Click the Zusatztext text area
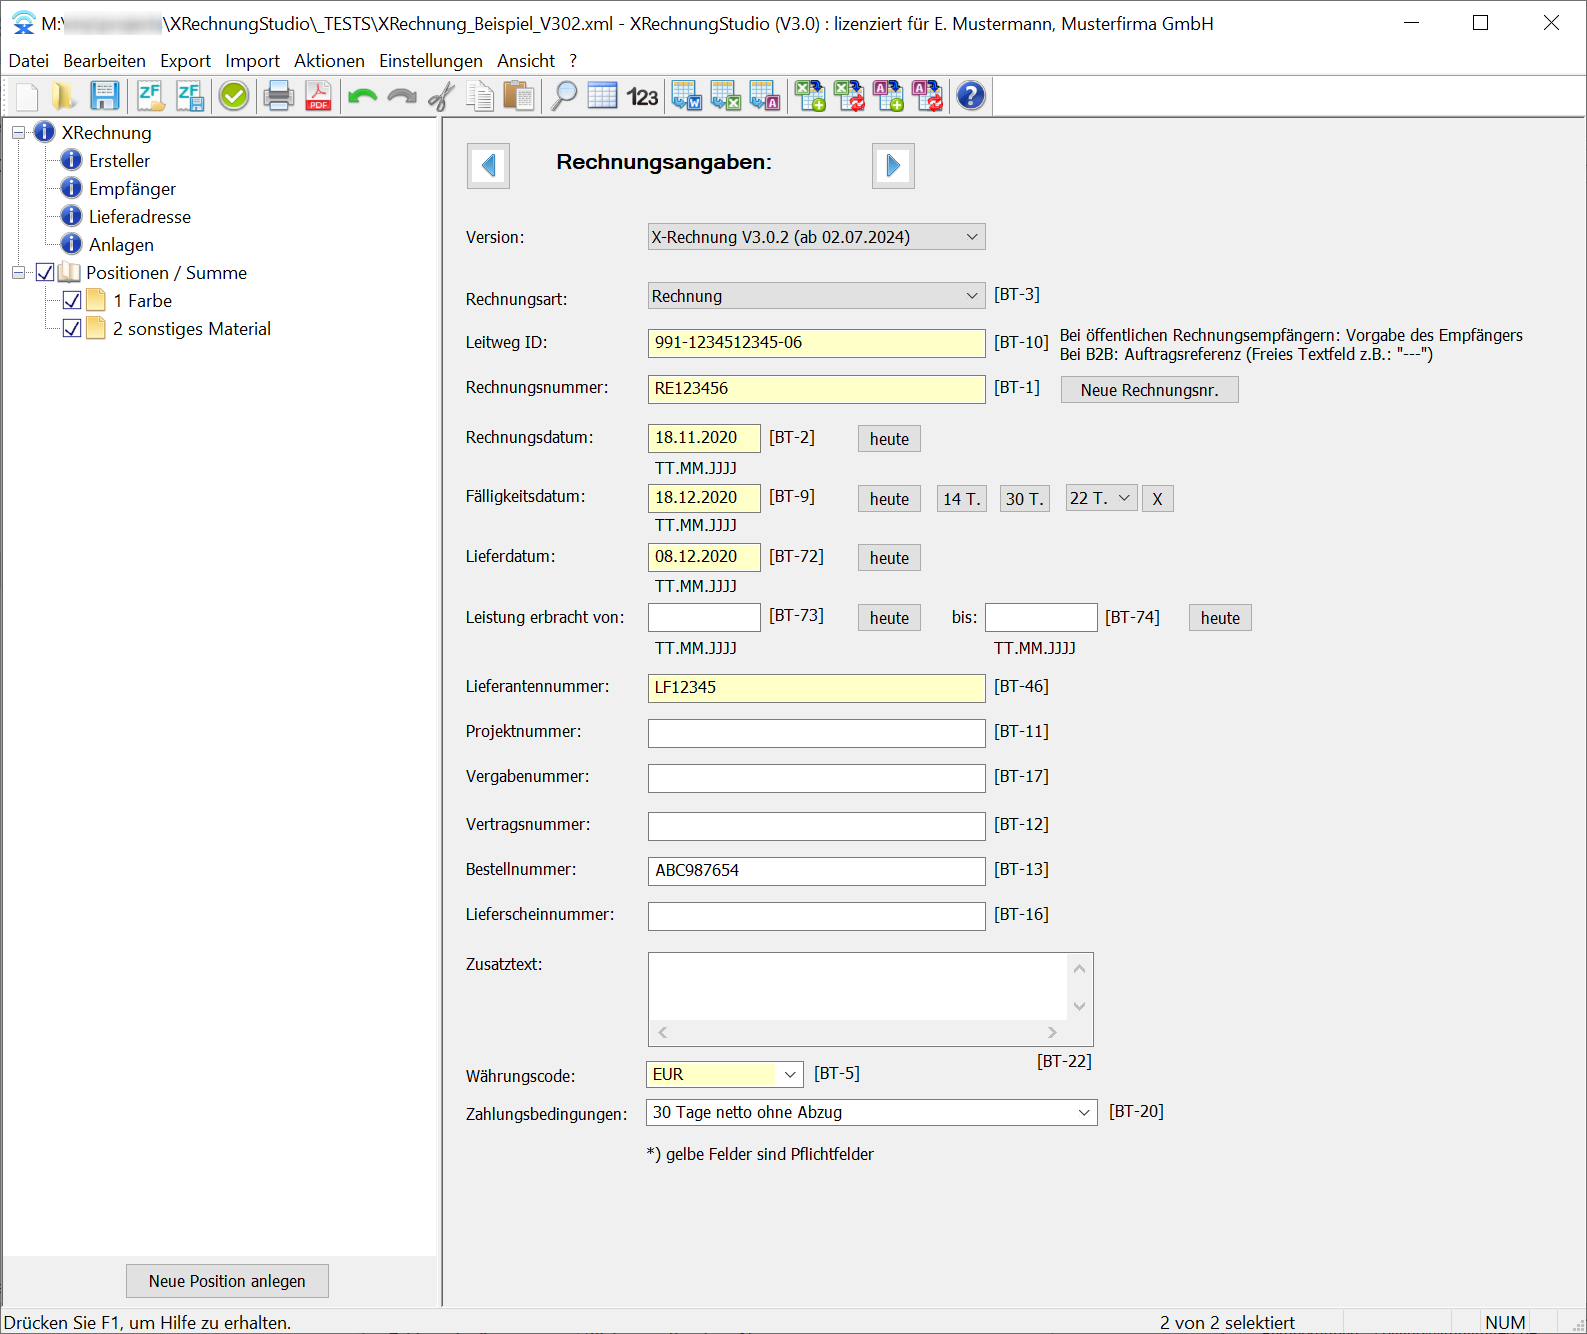1587x1334 pixels. coord(858,987)
